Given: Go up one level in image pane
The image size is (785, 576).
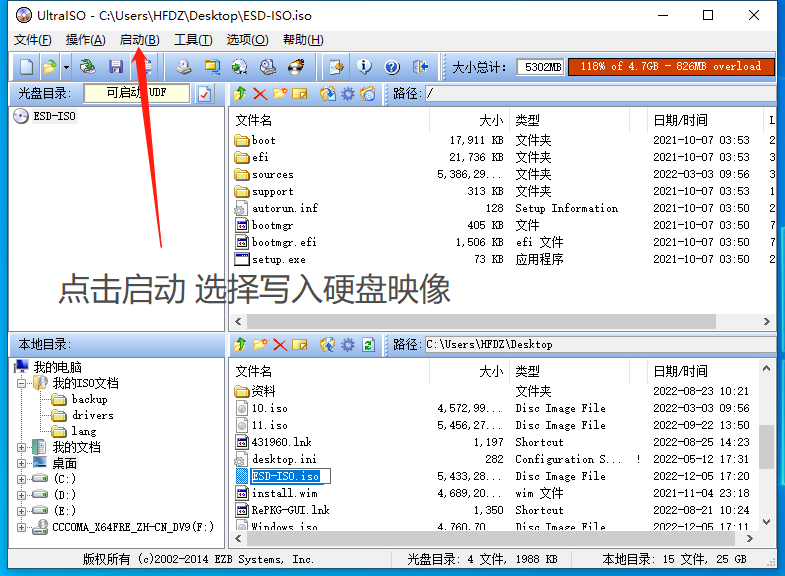Looking at the screenshot, I should pyautogui.click(x=240, y=94).
